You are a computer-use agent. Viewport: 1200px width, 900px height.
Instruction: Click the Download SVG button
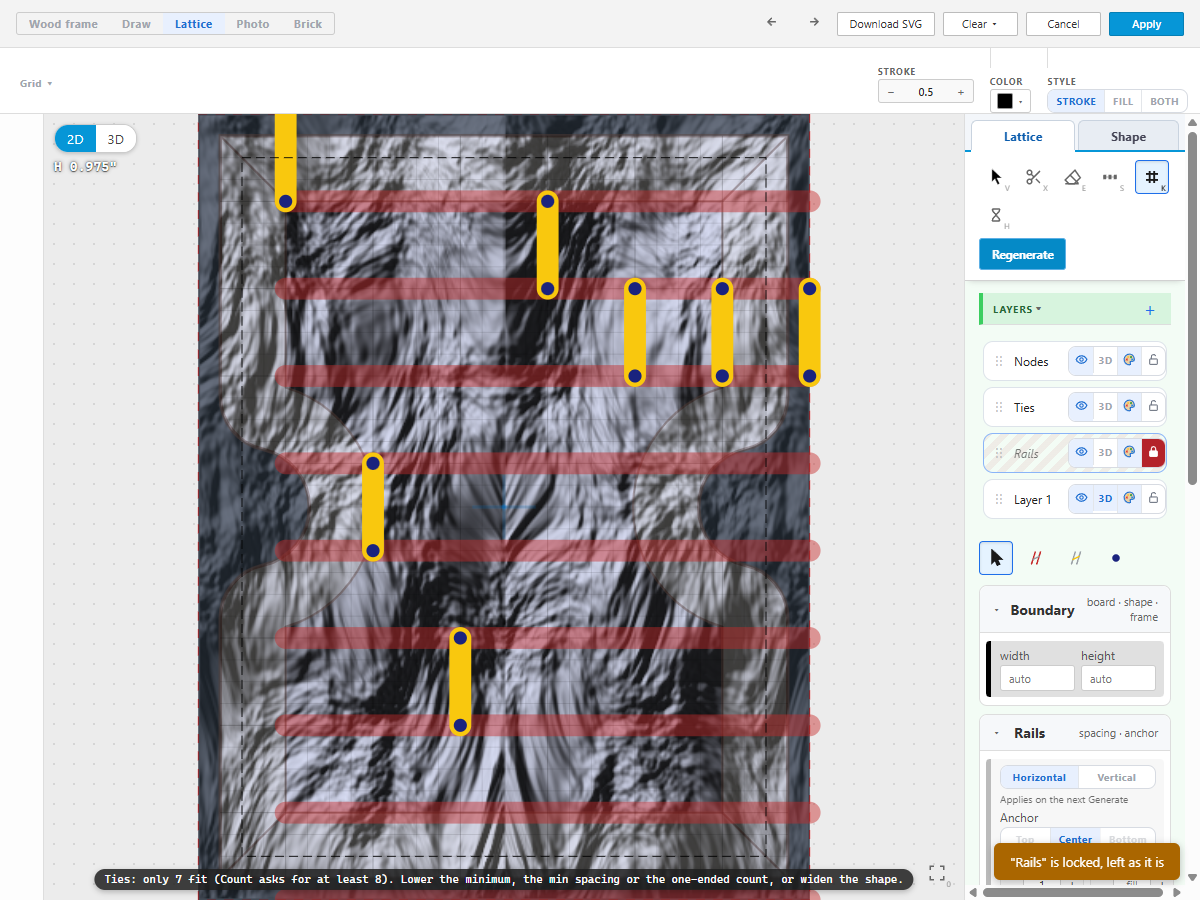click(x=886, y=24)
